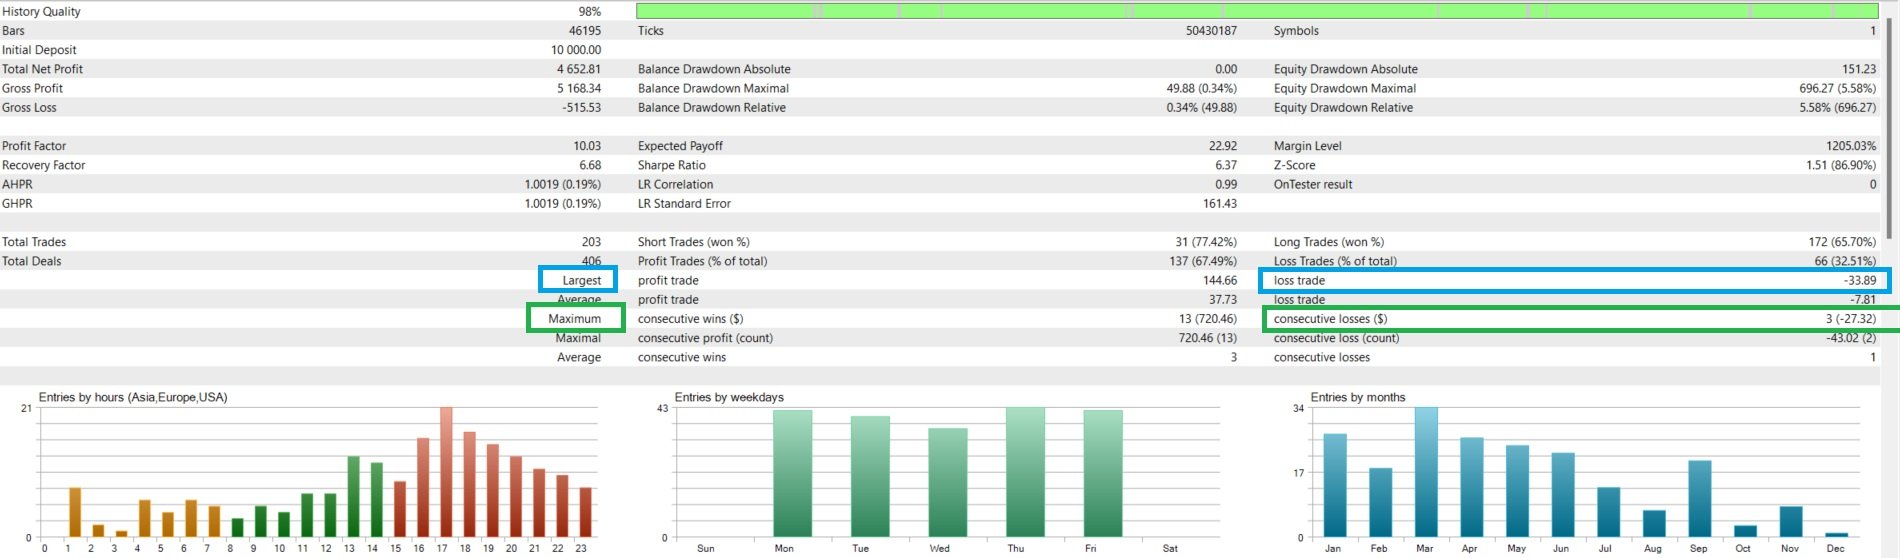
Task: Select the Recovery Factor value 6.68
Action: pos(590,165)
